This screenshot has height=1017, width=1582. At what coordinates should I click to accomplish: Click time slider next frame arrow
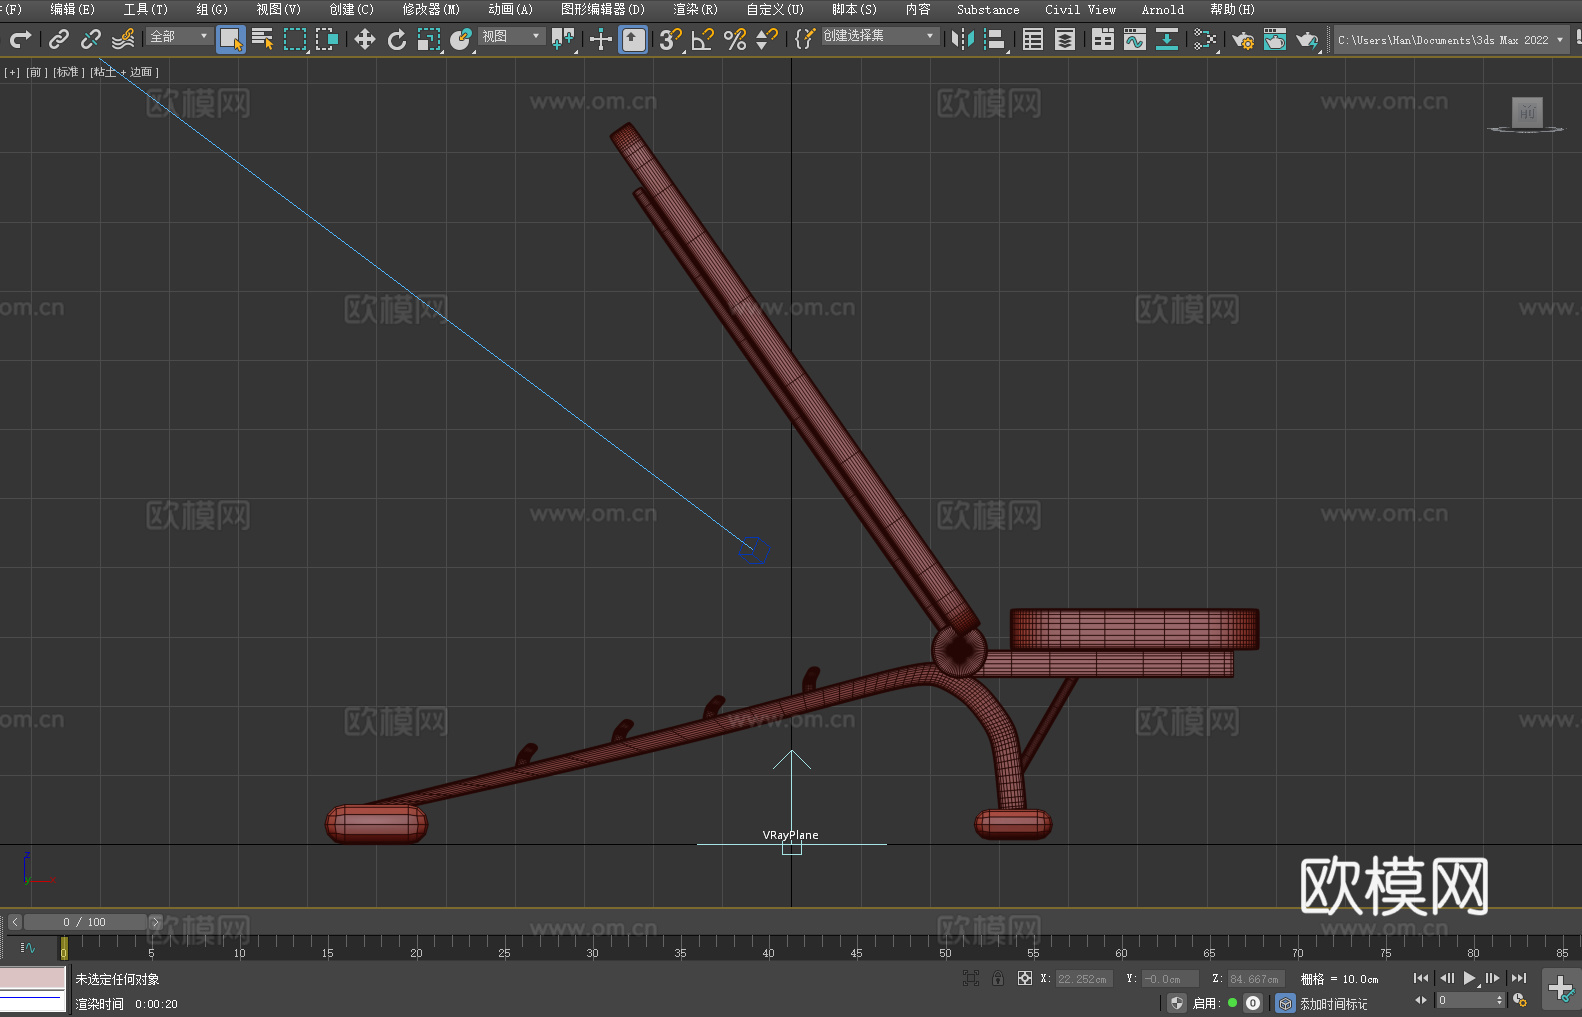155,922
